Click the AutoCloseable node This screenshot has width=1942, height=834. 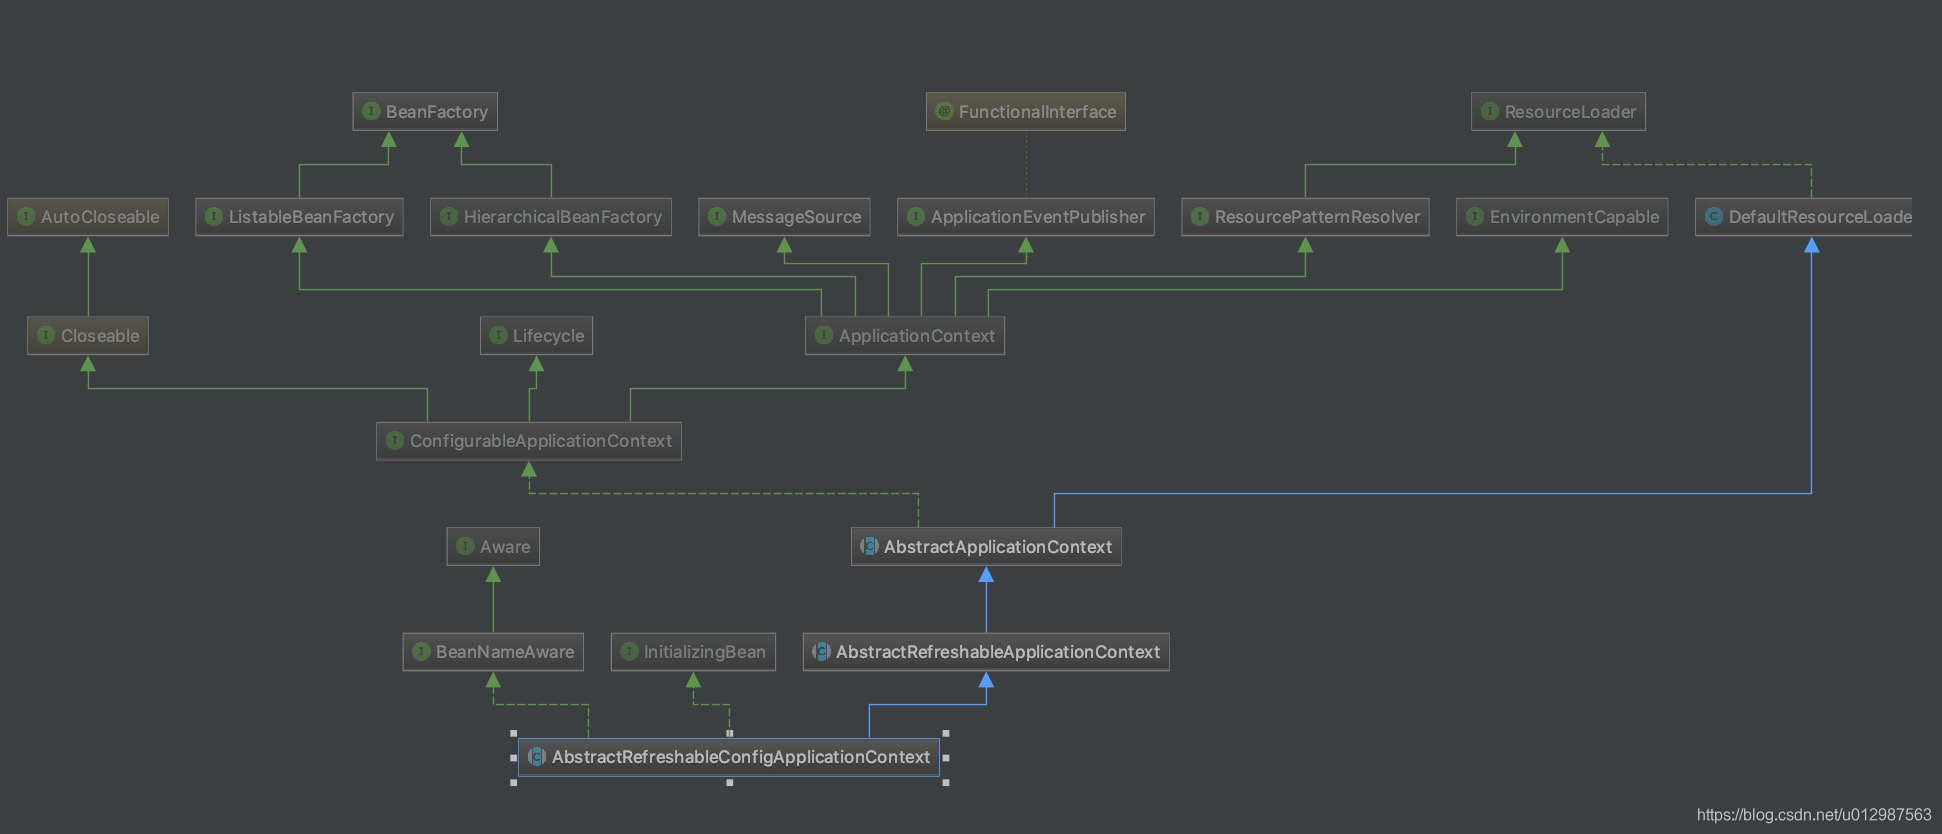(88, 217)
